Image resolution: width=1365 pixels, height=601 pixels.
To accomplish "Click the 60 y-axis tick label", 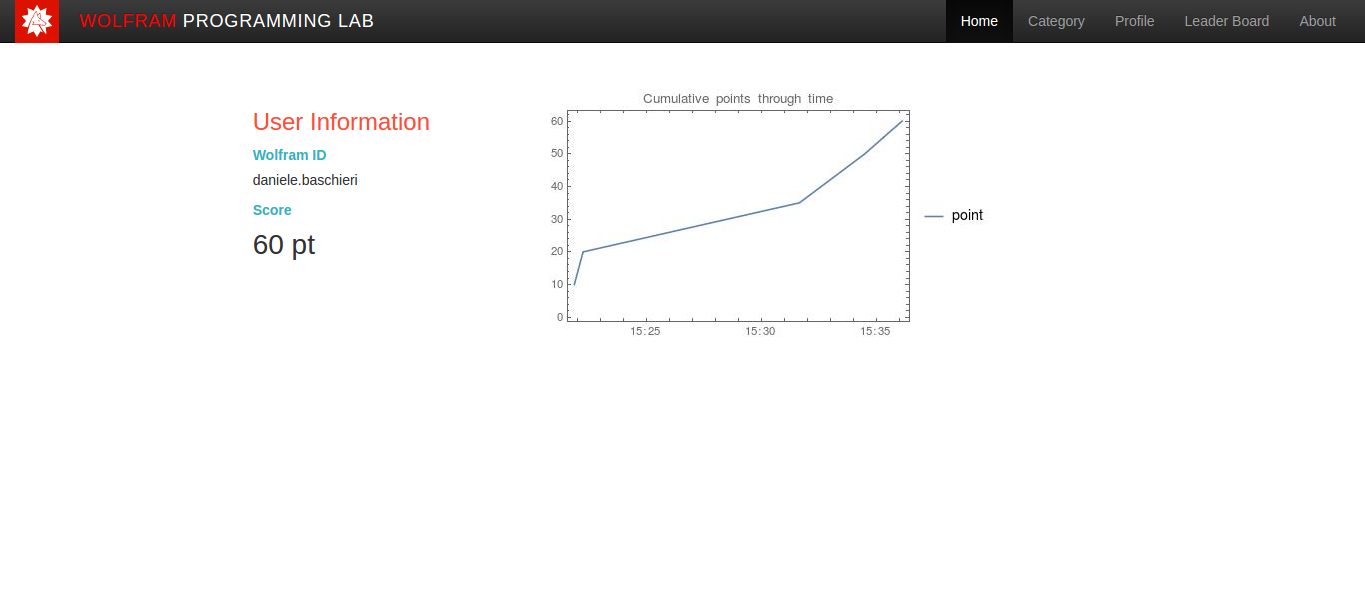I will click(557, 121).
